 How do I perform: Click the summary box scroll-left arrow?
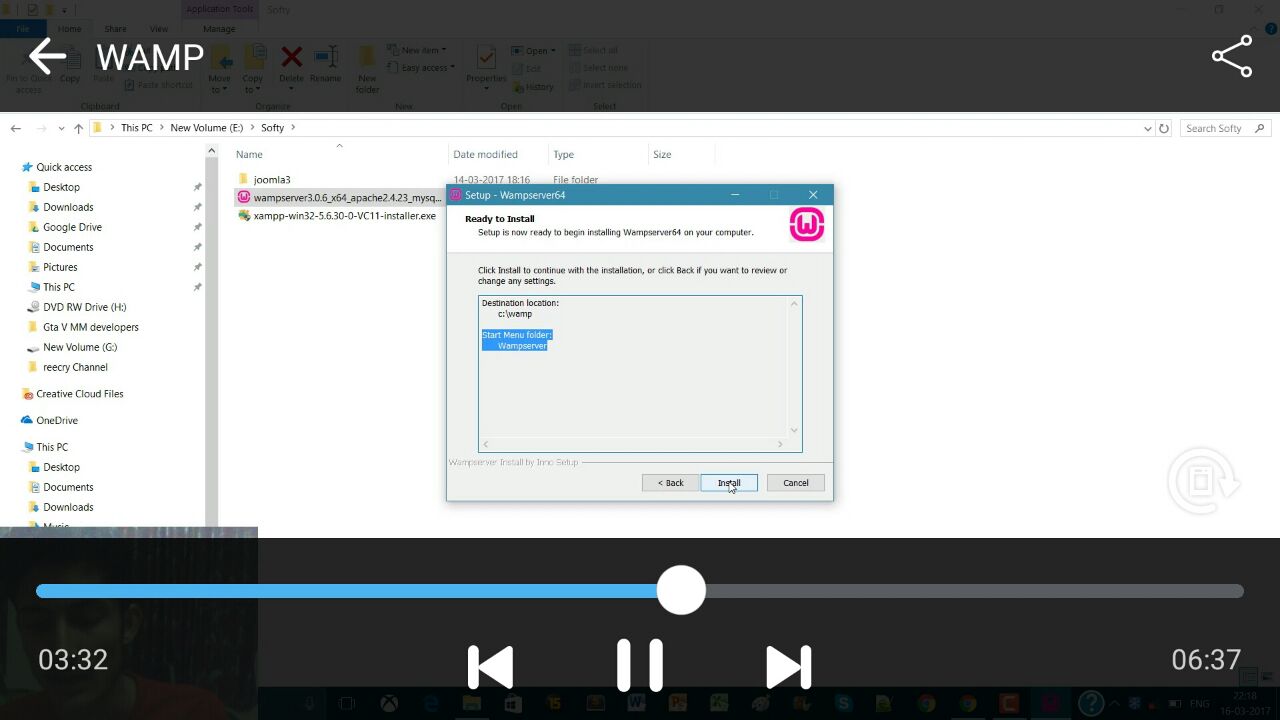(x=486, y=444)
